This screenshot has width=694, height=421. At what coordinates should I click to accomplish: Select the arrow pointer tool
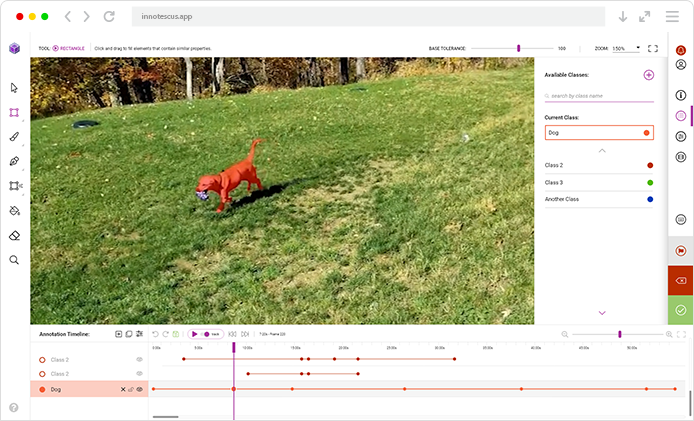[14, 88]
